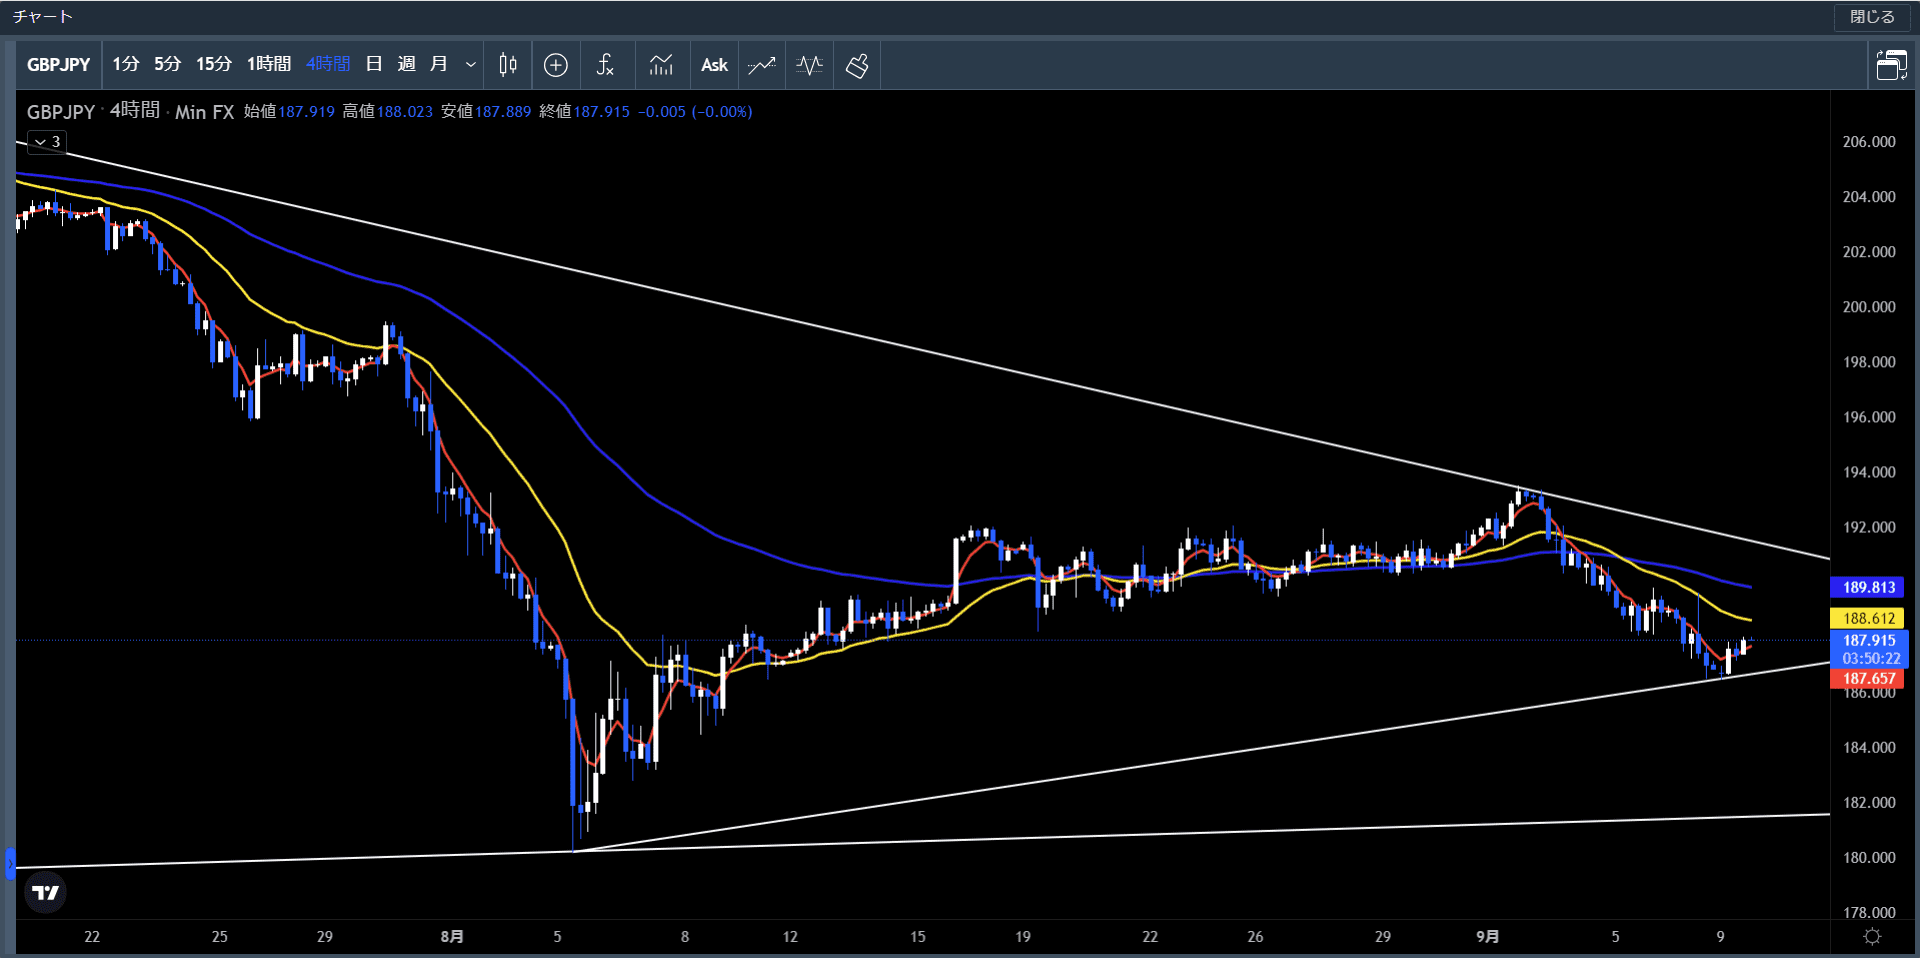Click the 194.000 price axis label
The height and width of the screenshot is (958, 1920).
(x=1869, y=472)
